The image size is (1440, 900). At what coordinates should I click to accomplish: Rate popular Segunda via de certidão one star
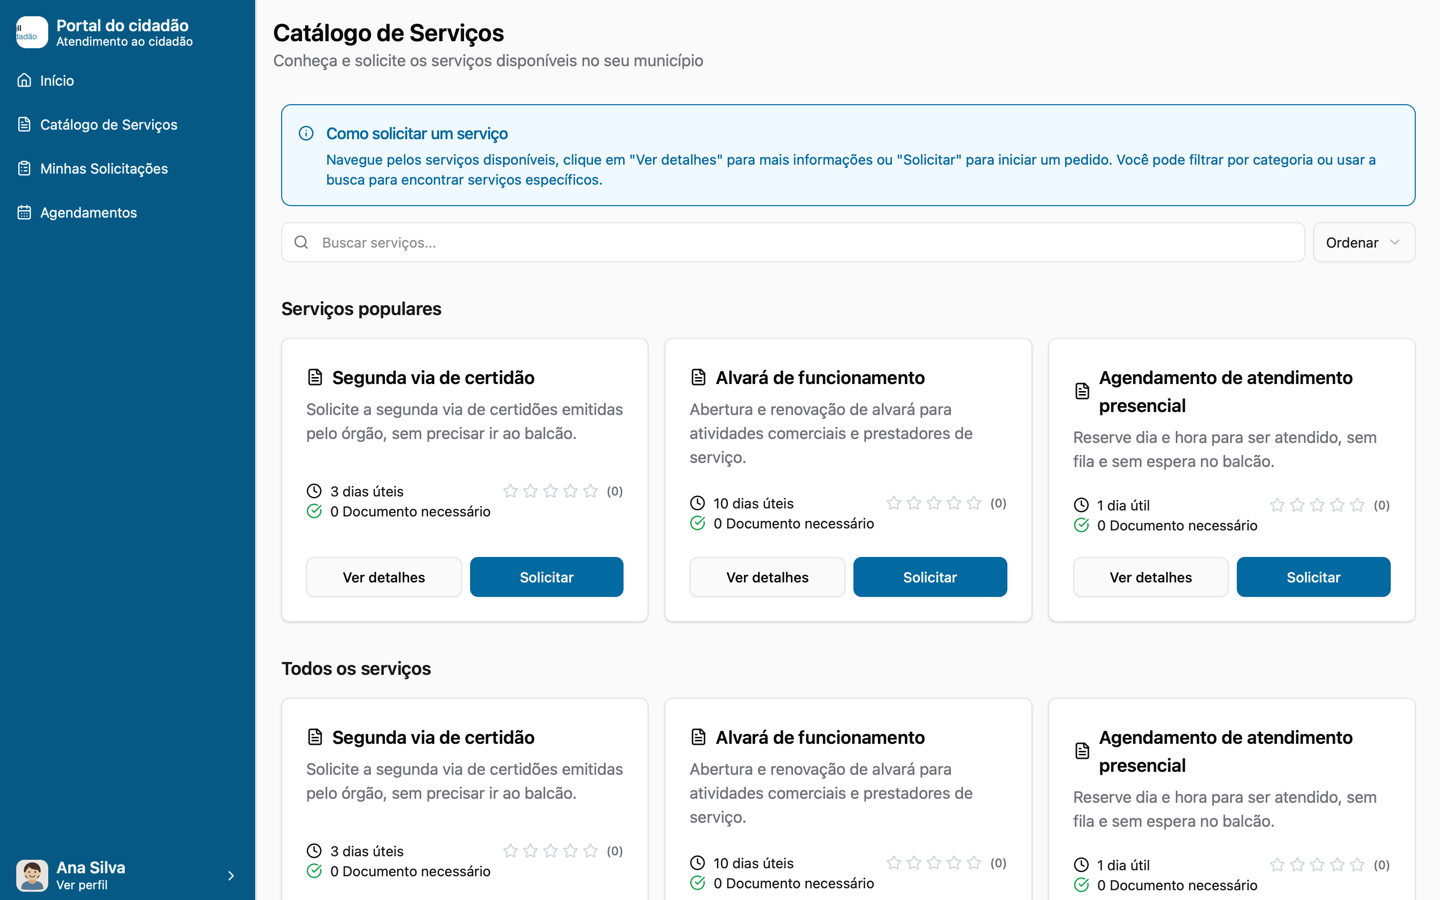pyautogui.click(x=510, y=491)
